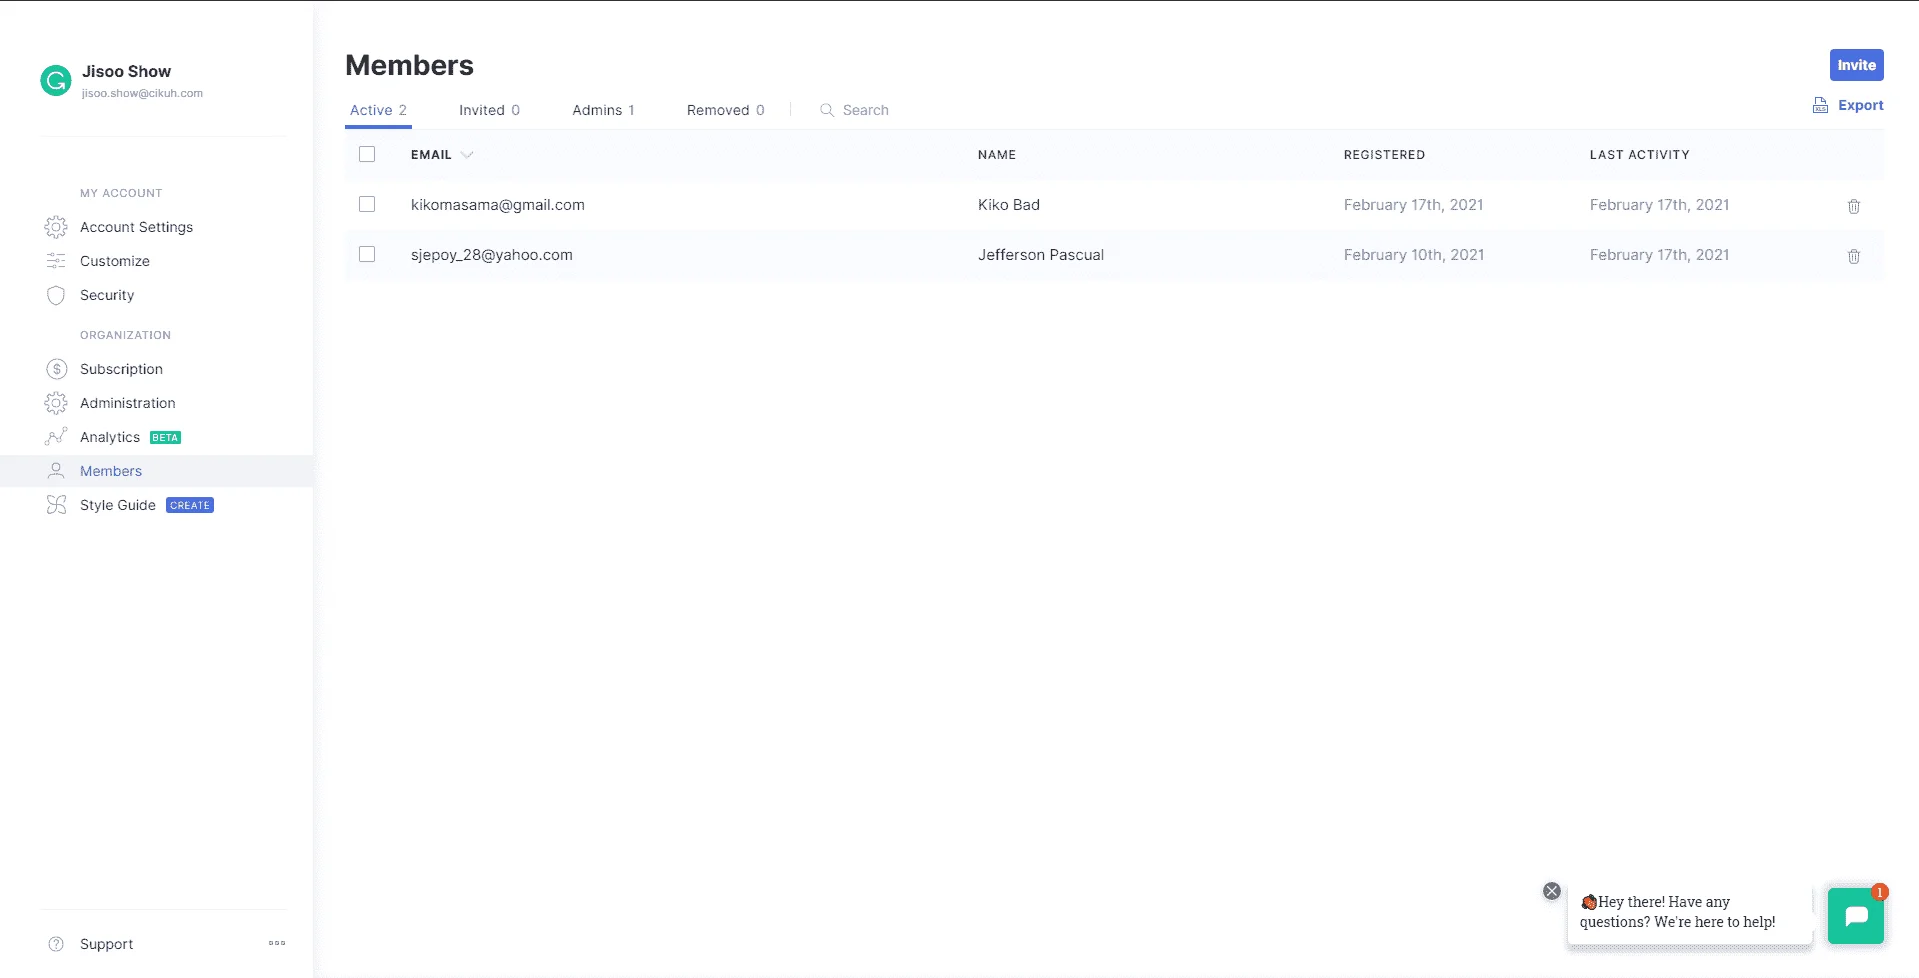Click registered date February 10th, 2021
This screenshot has height=978, width=1919.
click(x=1413, y=254)
